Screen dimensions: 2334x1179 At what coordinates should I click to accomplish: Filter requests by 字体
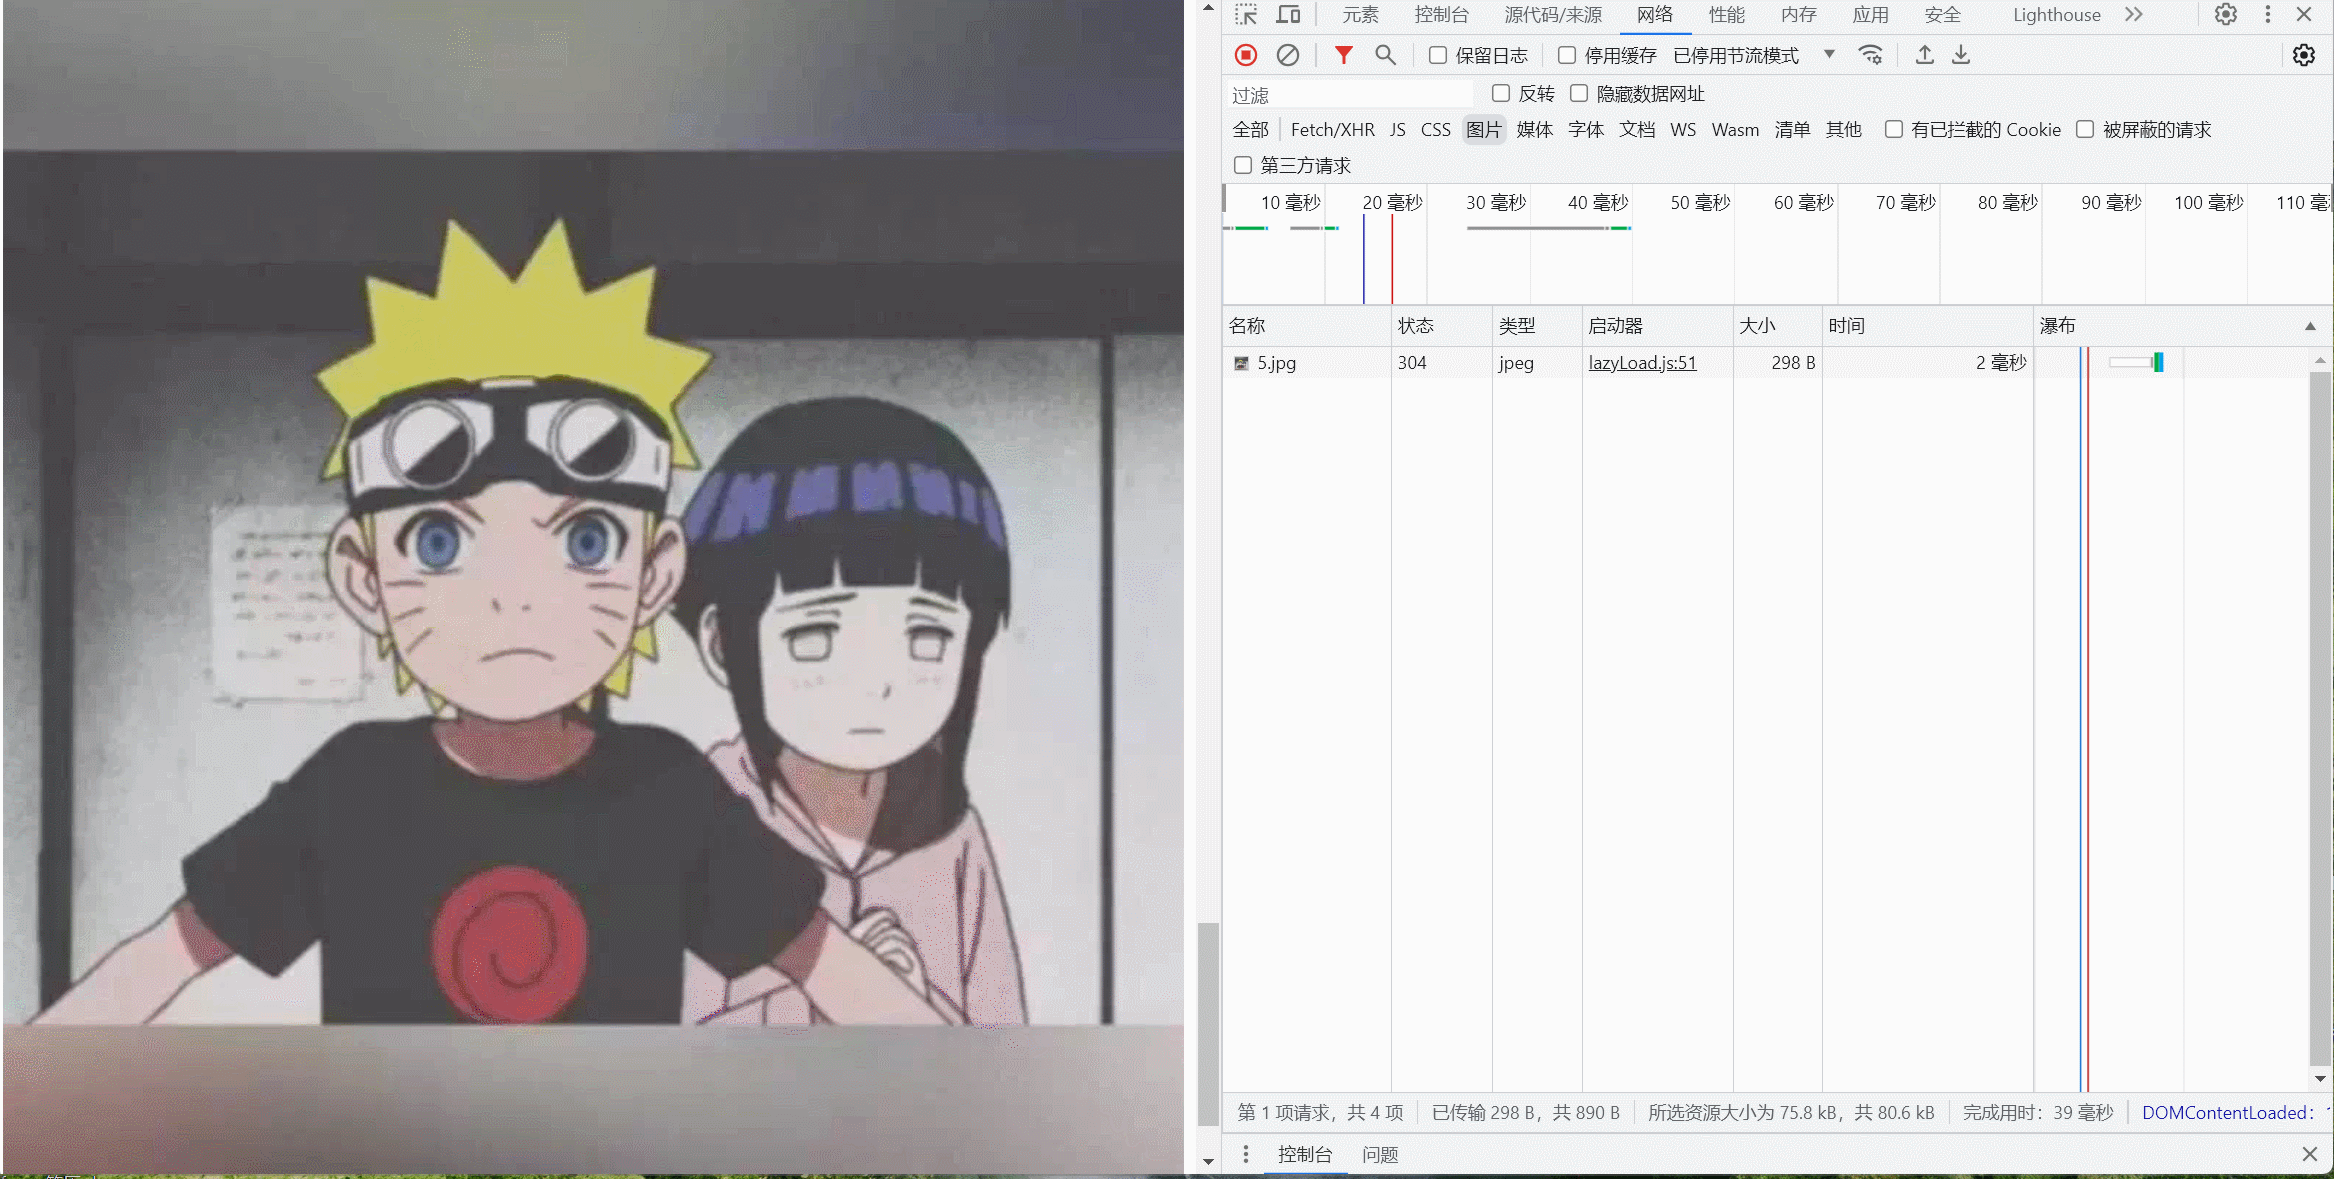(1586, 130)
